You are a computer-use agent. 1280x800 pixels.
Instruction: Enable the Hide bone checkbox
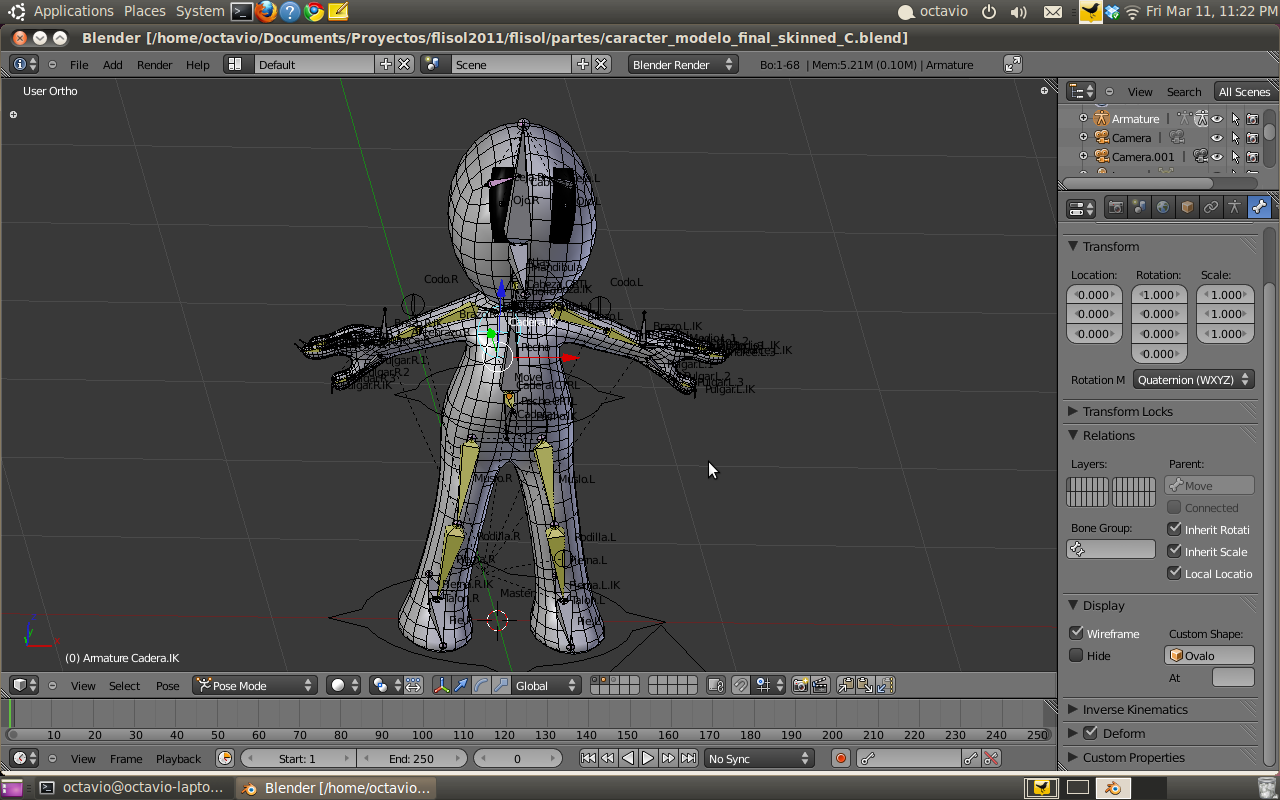pos(1076,656)
